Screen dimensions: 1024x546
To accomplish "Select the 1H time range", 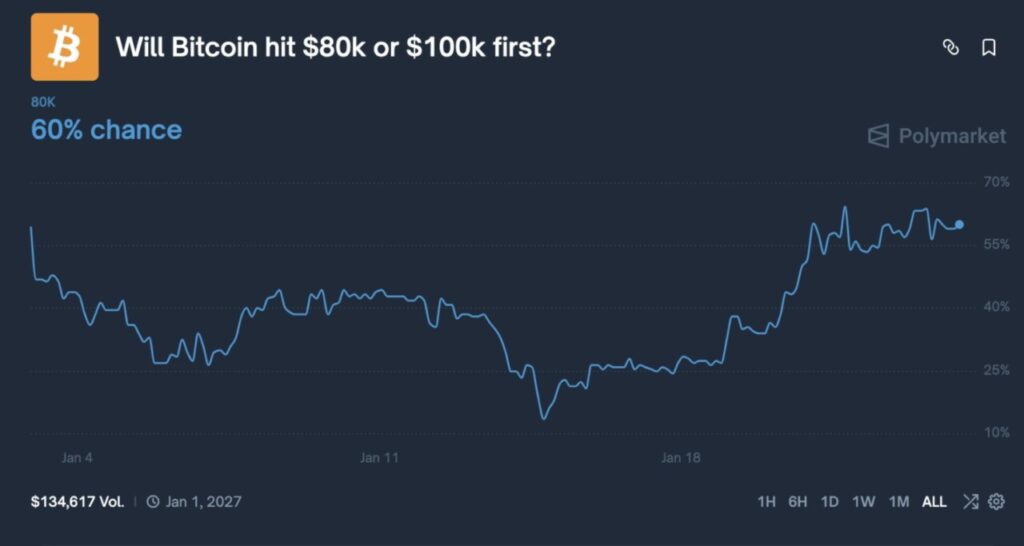I will 767,501.
